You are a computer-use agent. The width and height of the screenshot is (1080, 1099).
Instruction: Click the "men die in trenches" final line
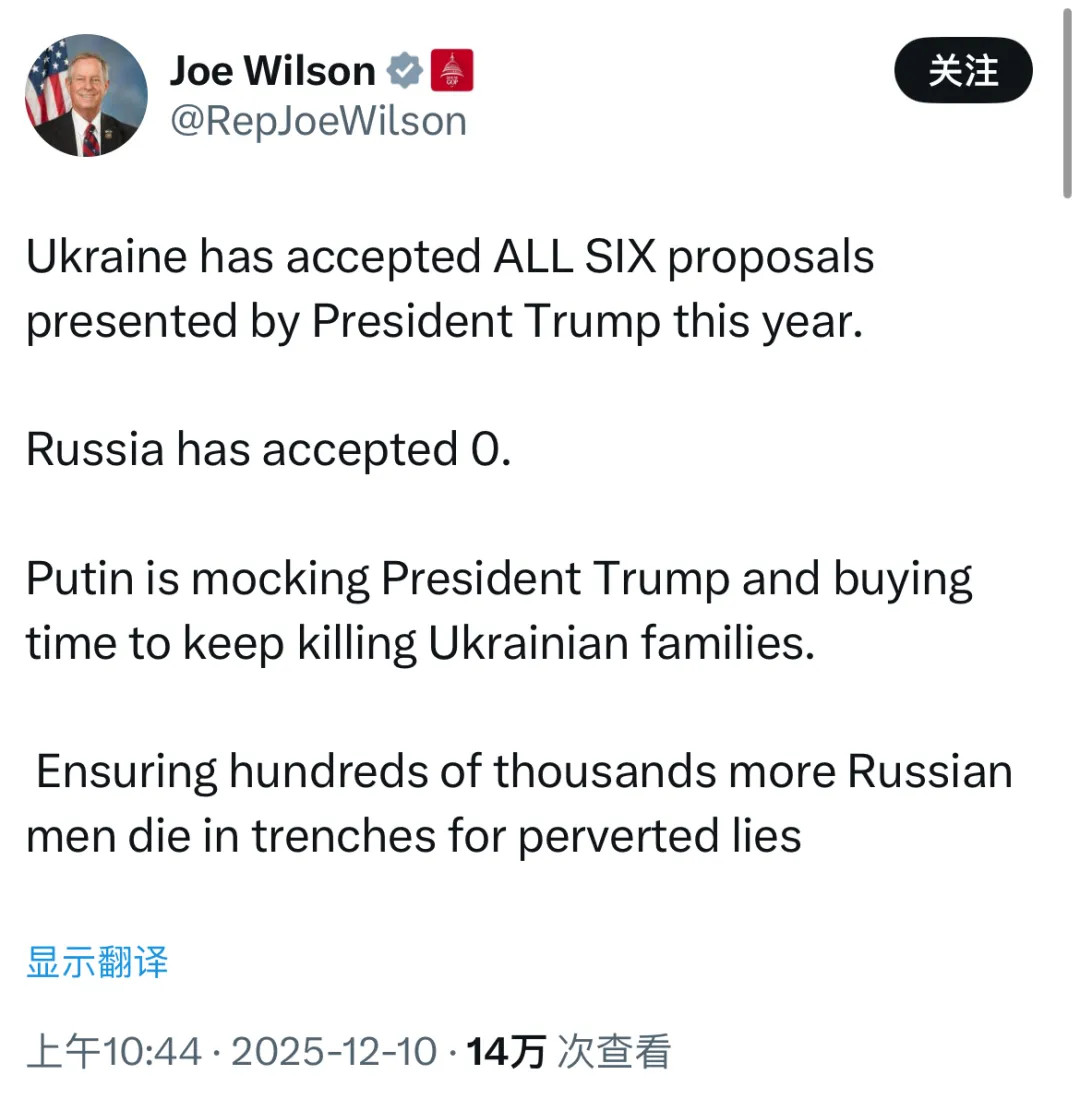point(413,837)
